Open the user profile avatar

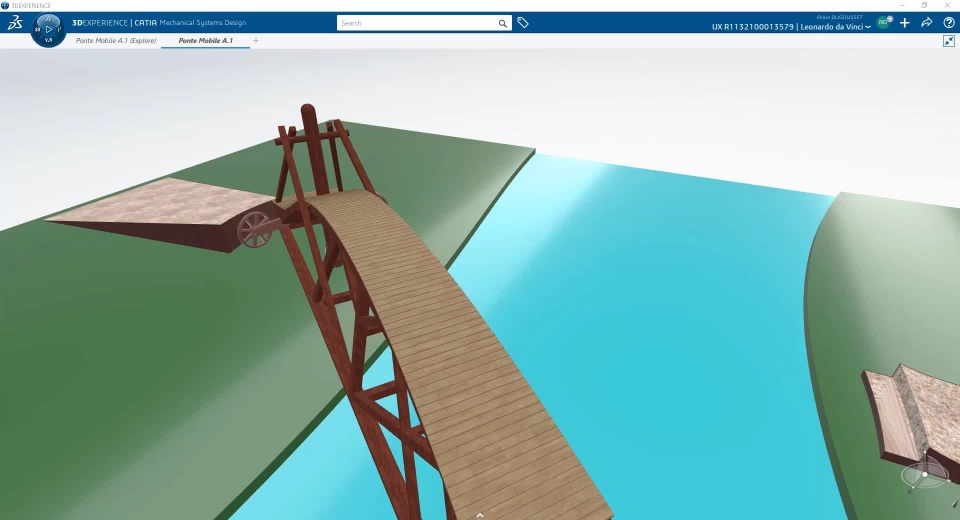[x=883, y=23]
